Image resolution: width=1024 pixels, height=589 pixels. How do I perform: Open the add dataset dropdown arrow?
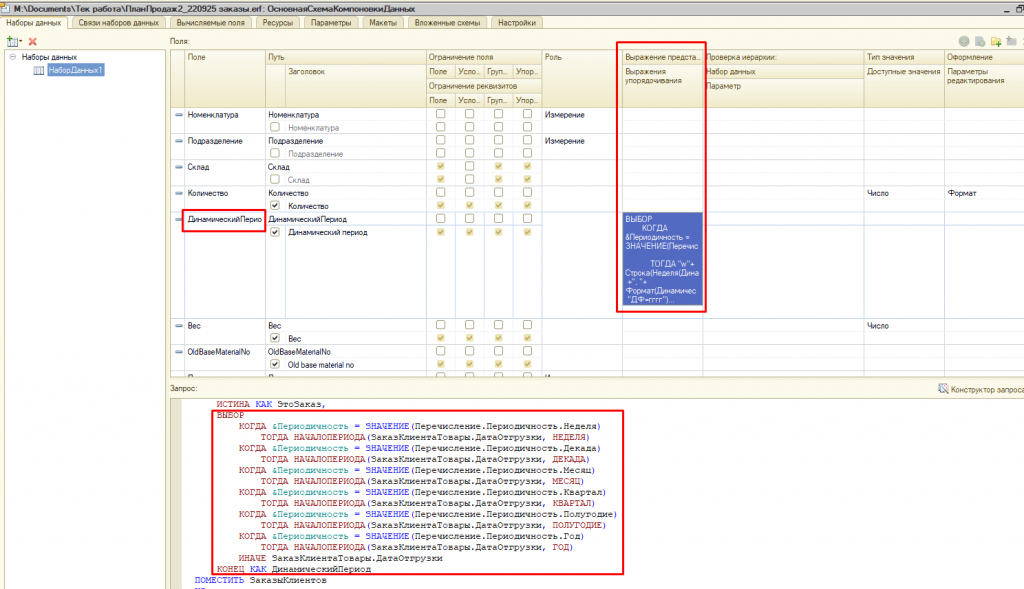pos(20,41)
